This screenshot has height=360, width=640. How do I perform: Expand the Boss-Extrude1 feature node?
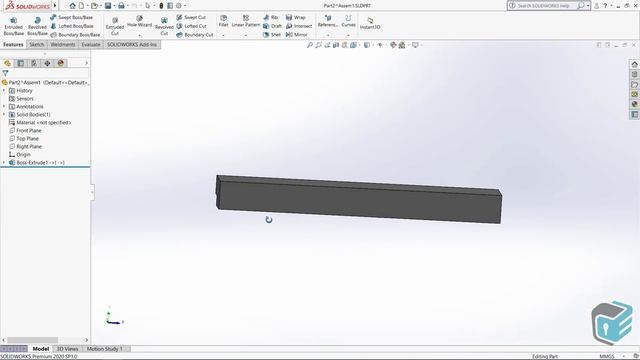4,162
